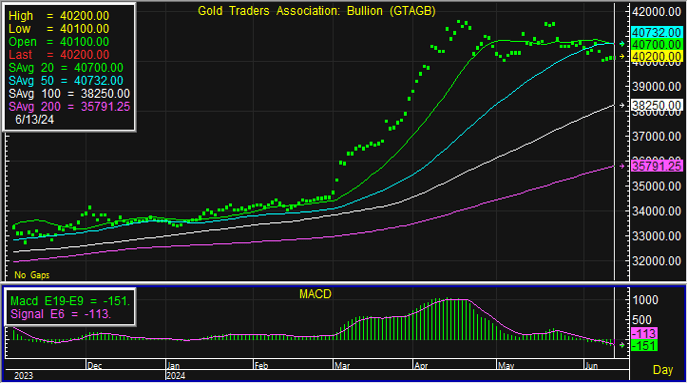
Task: Click the magenta 35791.25 price axis tag
Action: (656, 166)
